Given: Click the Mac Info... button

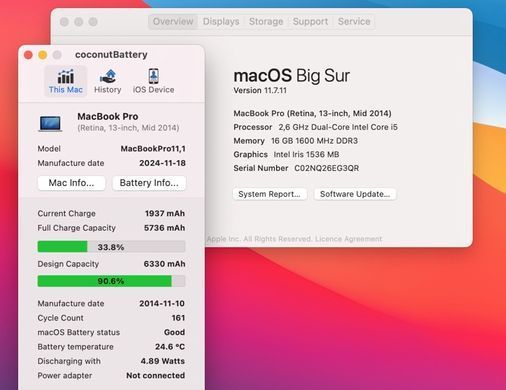Looking at the screenshot, I should tap(71, 183).
